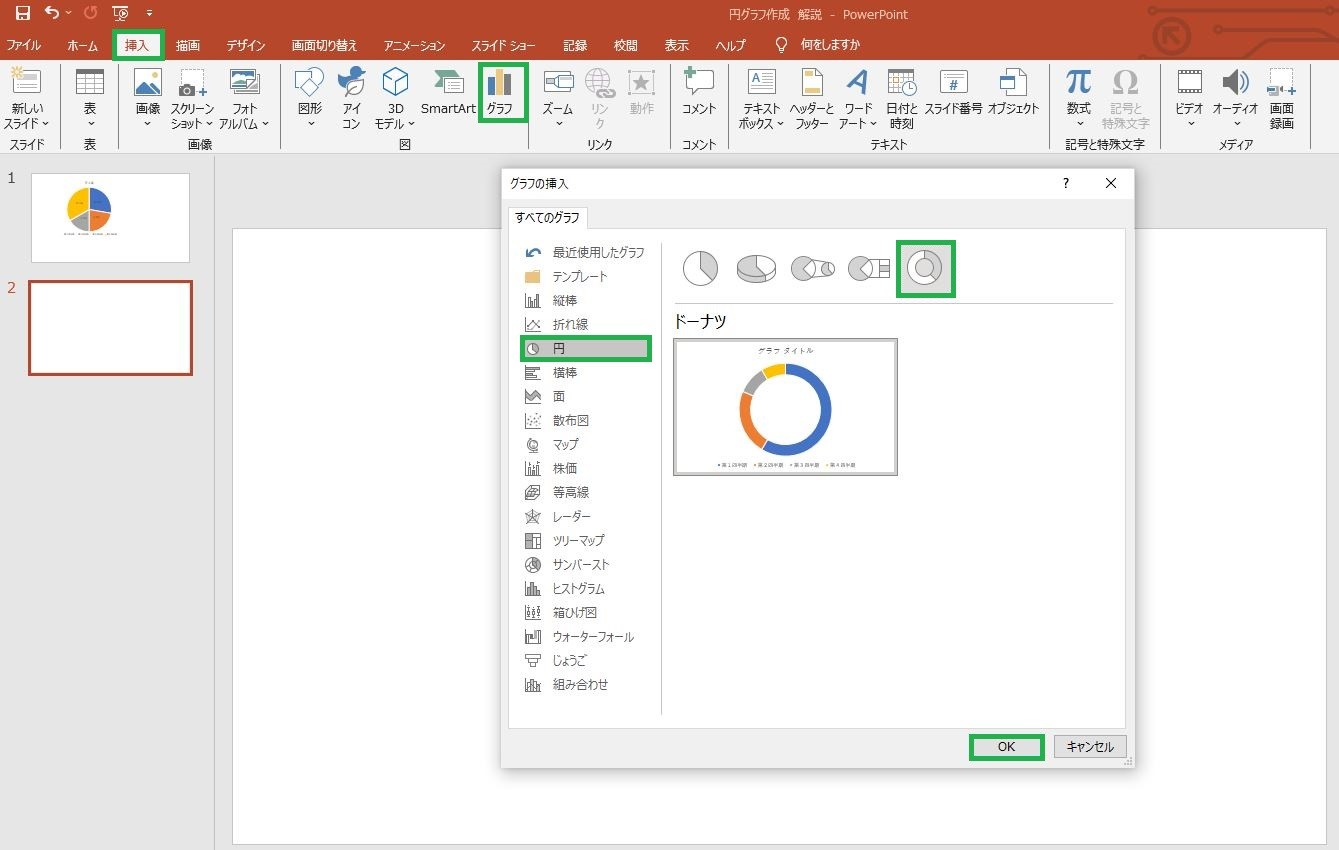Click the コメント icon
Image resolution: width=1339 pixels, height=850 pixels.
tap(699, 83)
